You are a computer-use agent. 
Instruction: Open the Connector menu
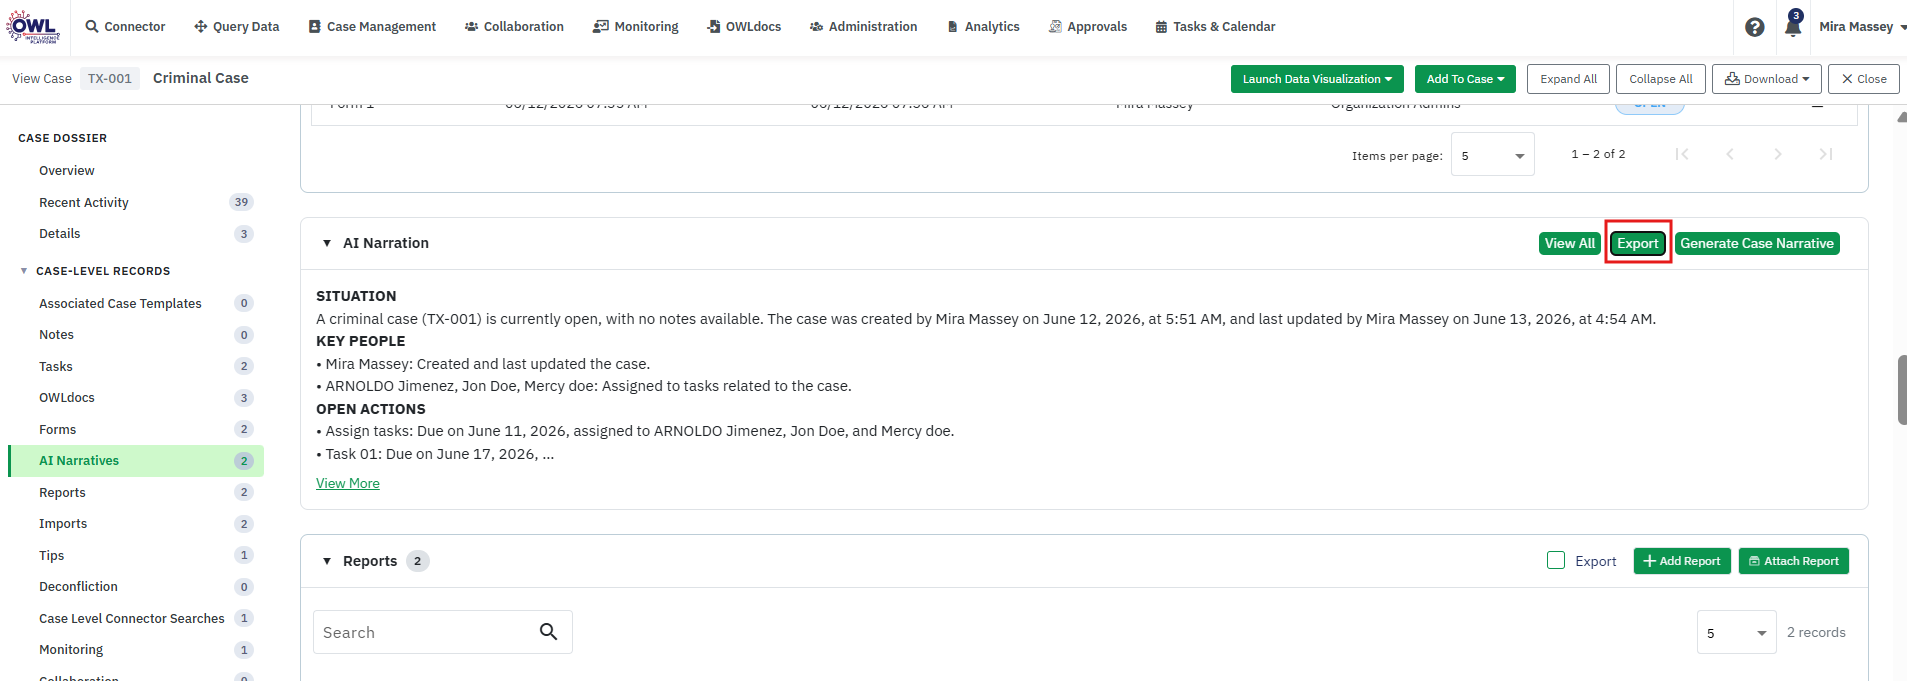pyautogui.click(x=125, y=27)
